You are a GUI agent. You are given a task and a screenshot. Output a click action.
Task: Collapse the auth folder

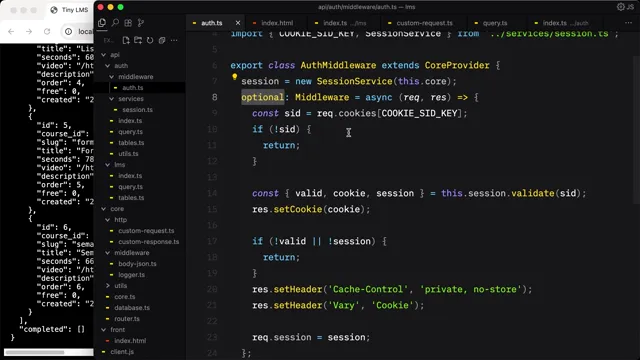[121, 66]
